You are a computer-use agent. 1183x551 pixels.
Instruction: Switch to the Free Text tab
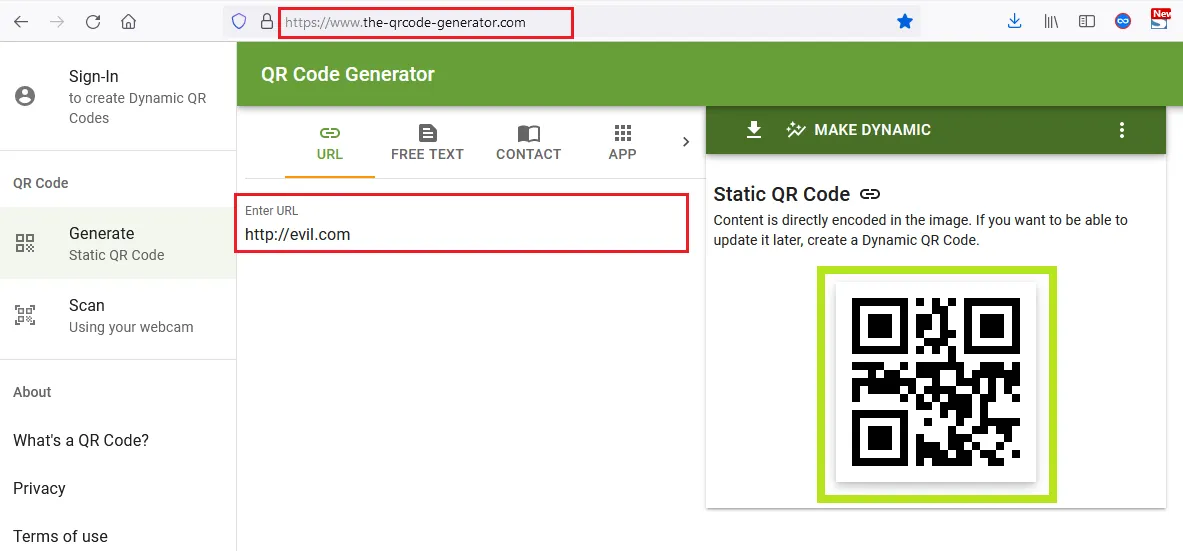(427, 143)
